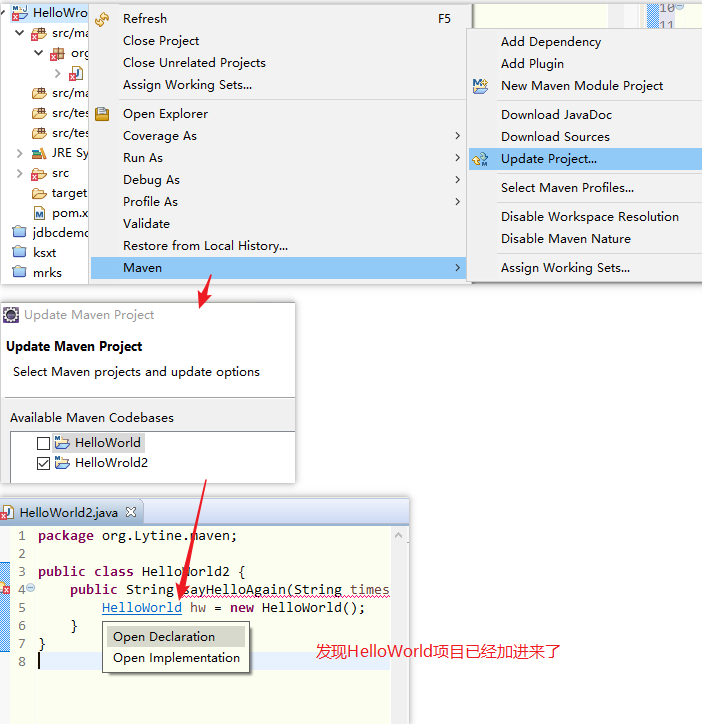Click the pom.xml Maven file icon
The width and height of the screenshot is (702, 724).
40,213
